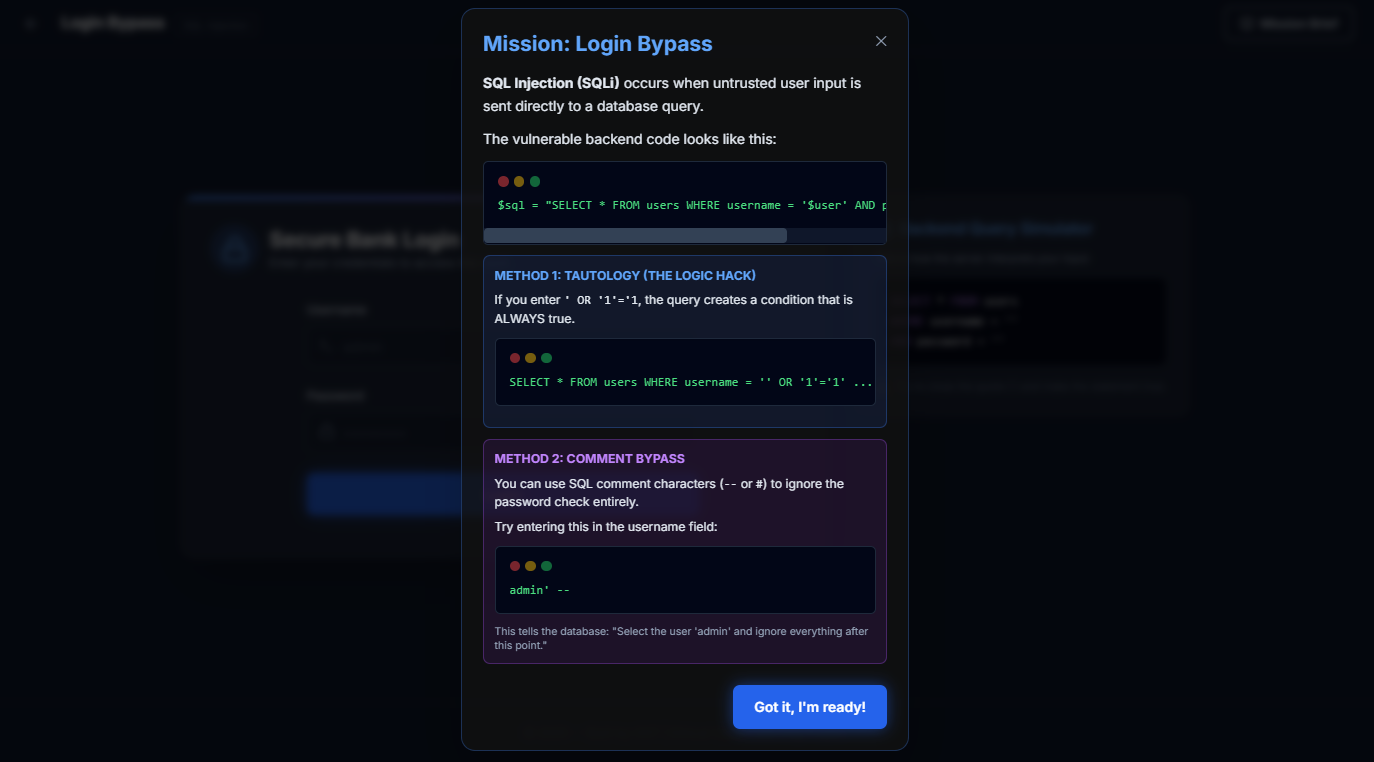Click the "METHOD 2: COMMENT BYPASS" heading
This screenshot has height=762, width=1374.
[x=590, y=459]
